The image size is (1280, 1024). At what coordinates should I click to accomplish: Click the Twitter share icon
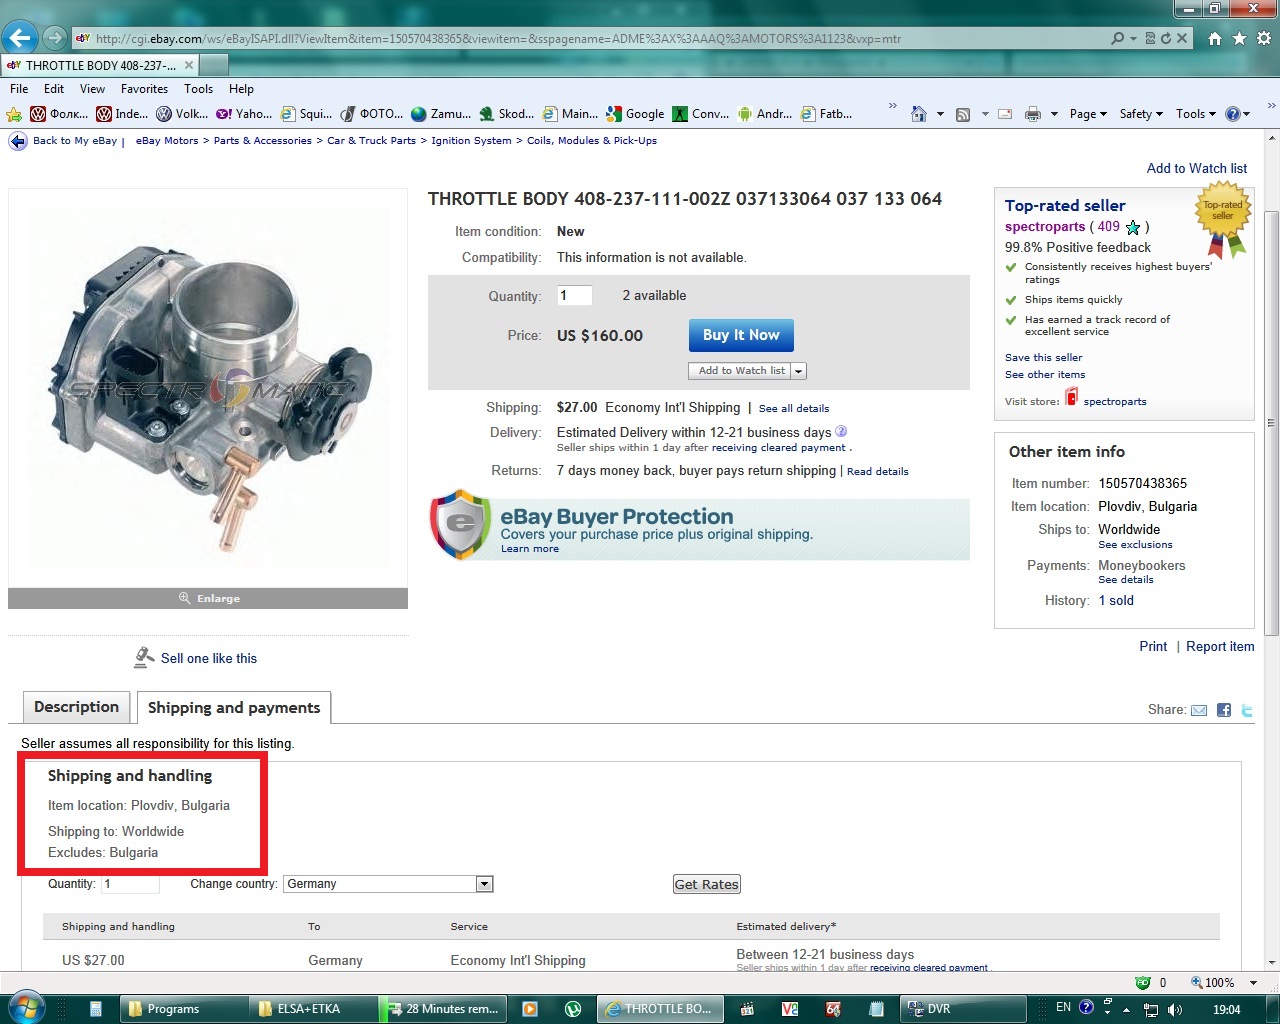pos(1247,710)
